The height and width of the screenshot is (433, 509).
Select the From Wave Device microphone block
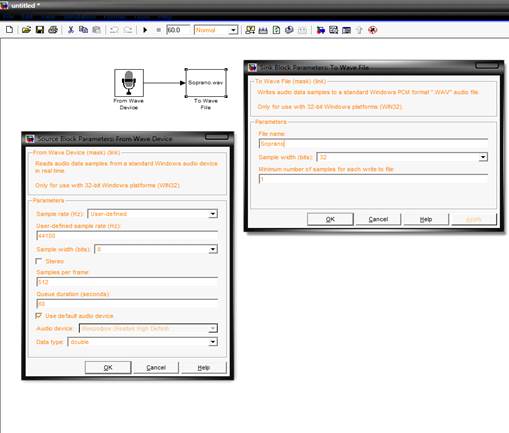[129, 83]
